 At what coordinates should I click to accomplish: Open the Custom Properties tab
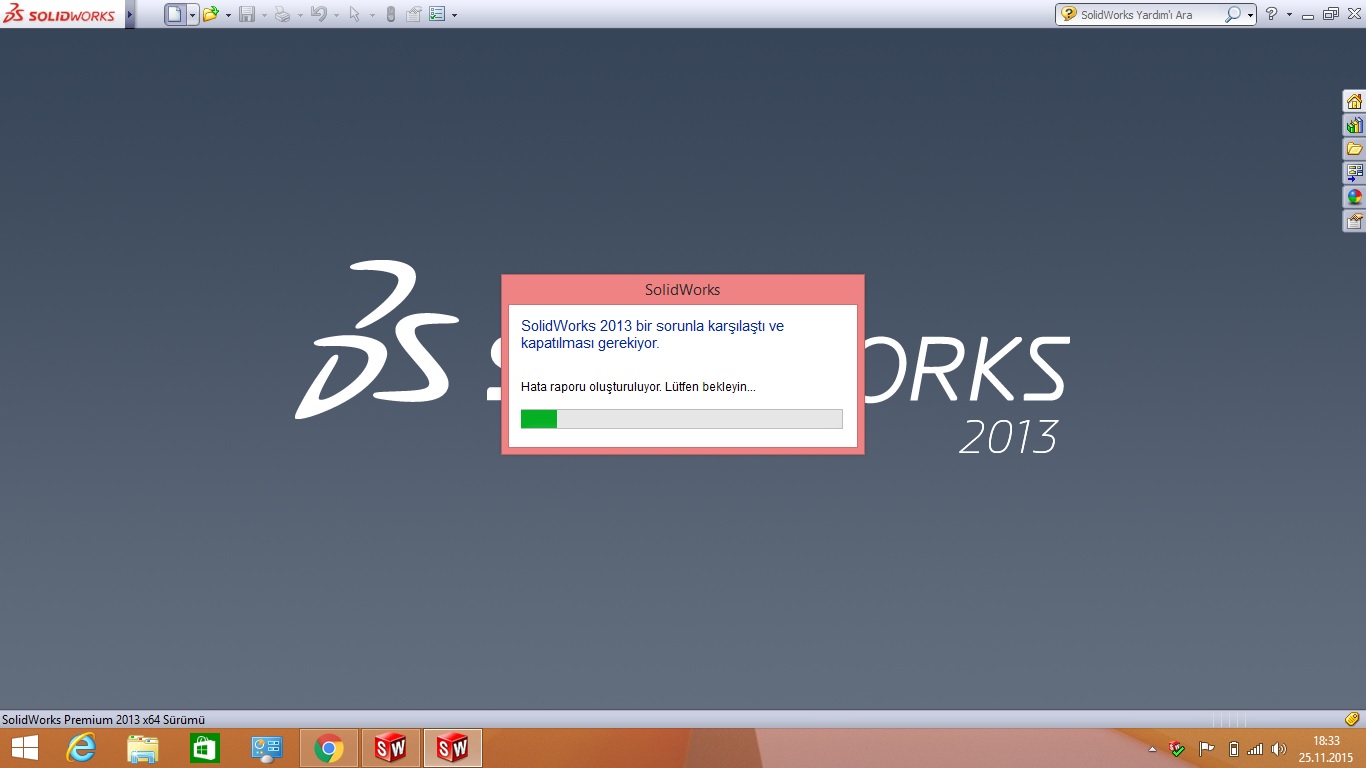pos(1354,221)
